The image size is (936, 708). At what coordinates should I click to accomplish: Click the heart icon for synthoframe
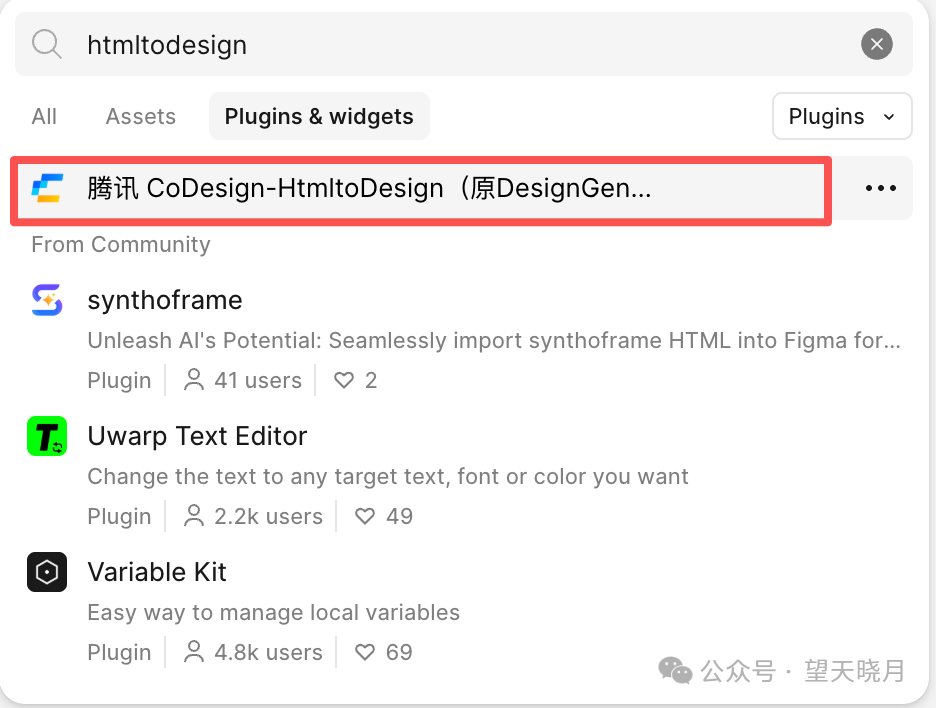pos(344,381)
